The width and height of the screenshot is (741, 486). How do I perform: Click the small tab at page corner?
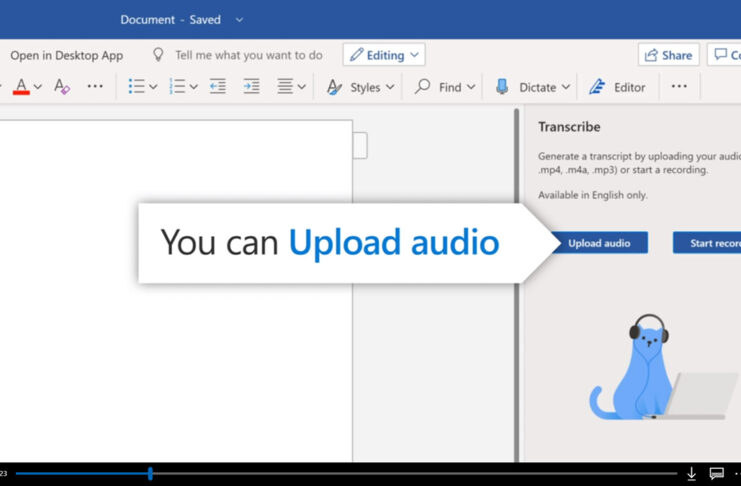tap(360, 145)
